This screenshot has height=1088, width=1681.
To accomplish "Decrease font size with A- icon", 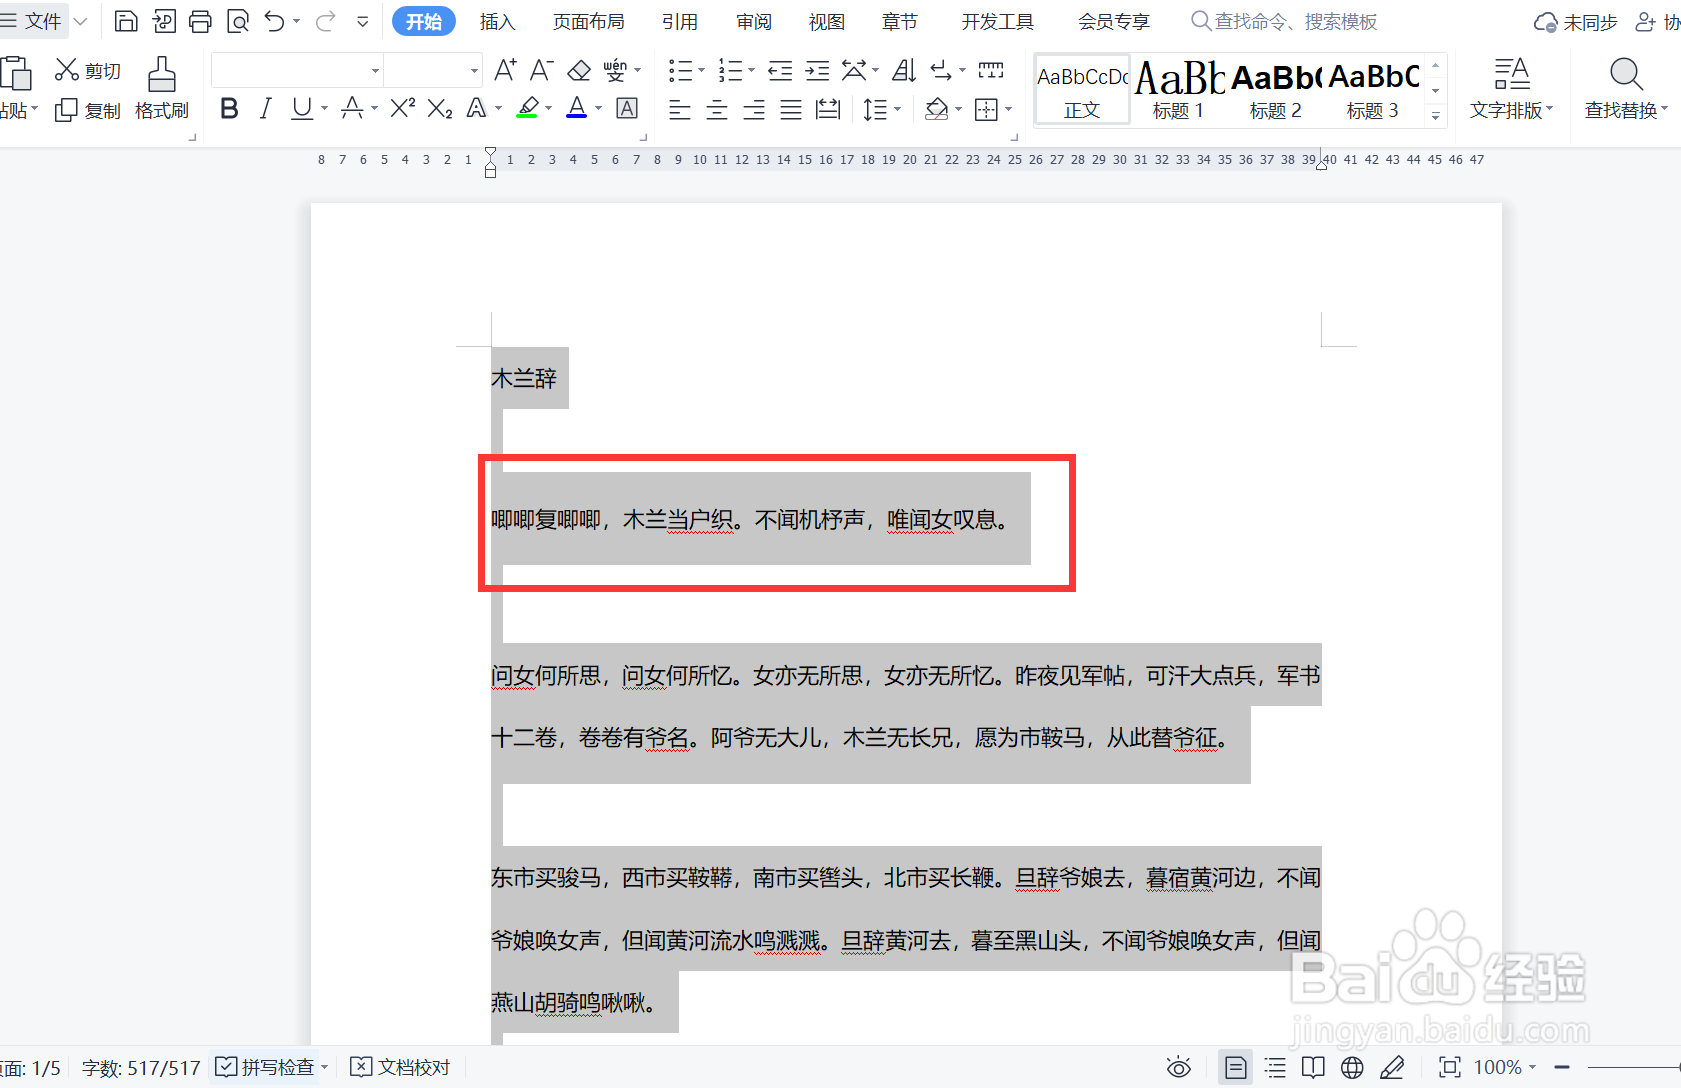I will (x=541, y=70).
